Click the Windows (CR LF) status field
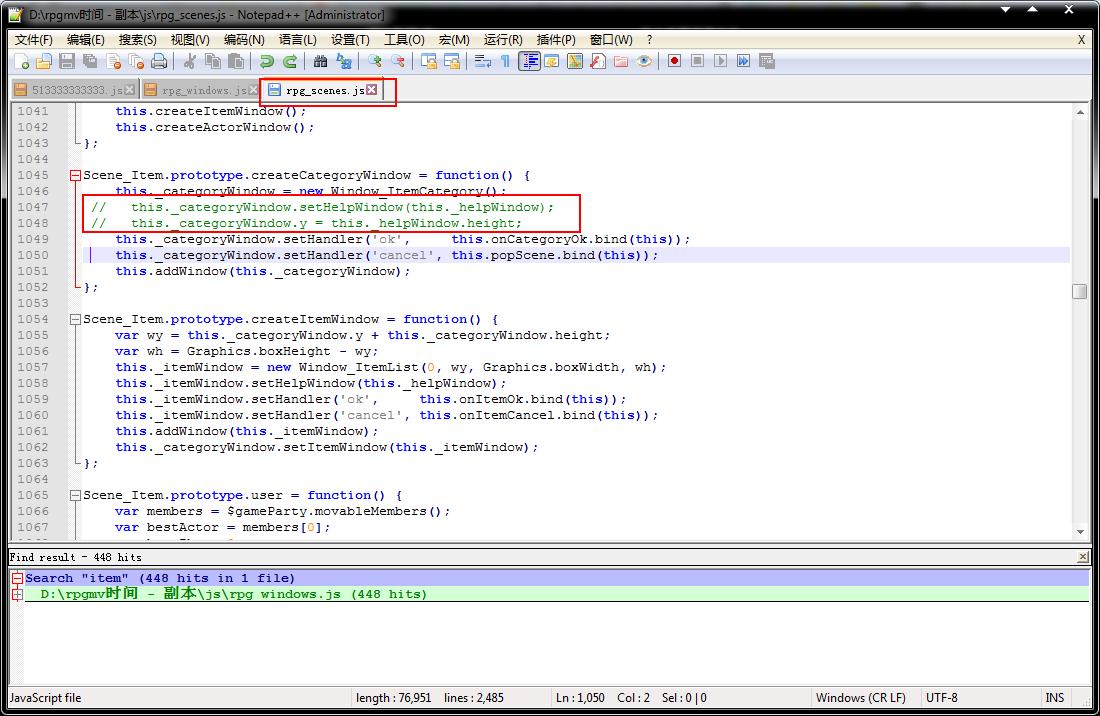 point(861,698)
